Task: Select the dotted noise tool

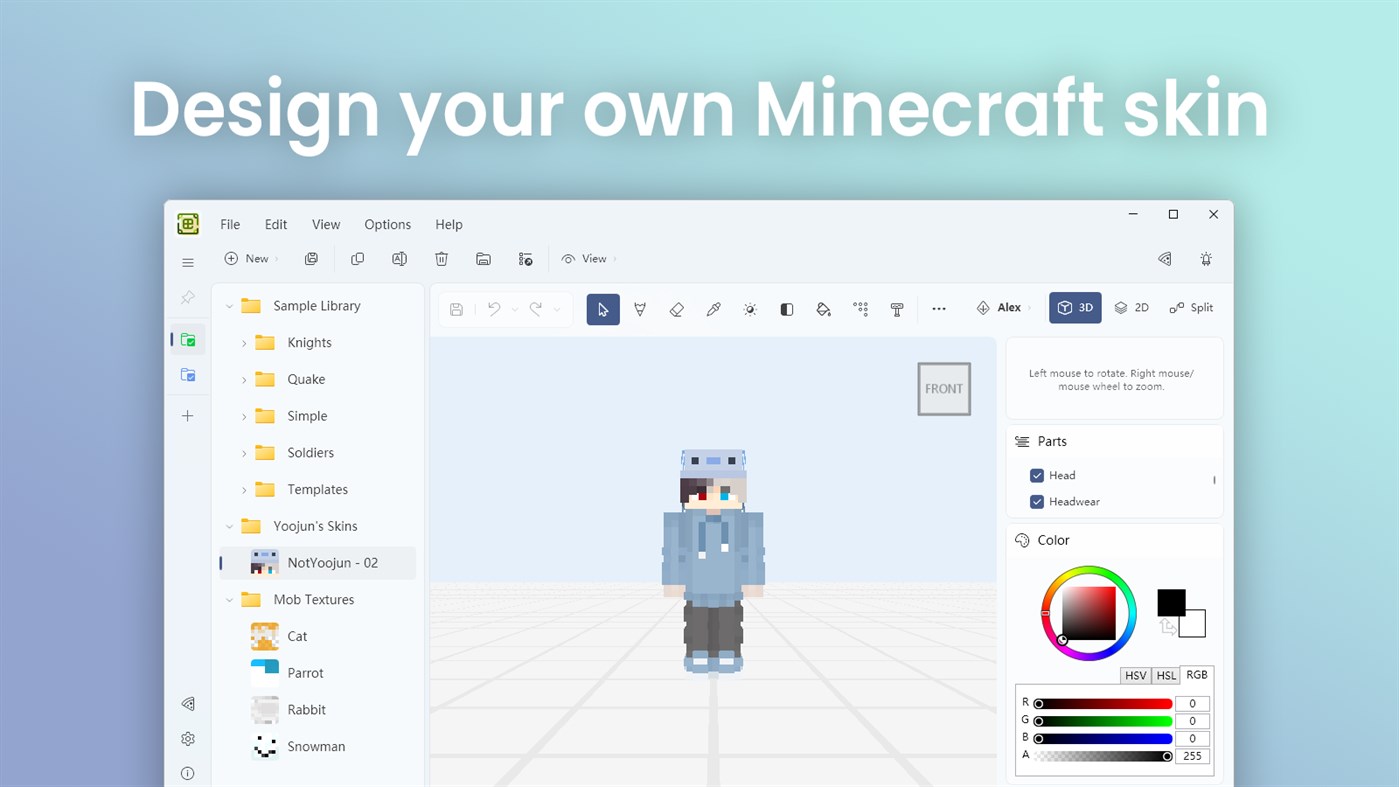Action: 860,309
